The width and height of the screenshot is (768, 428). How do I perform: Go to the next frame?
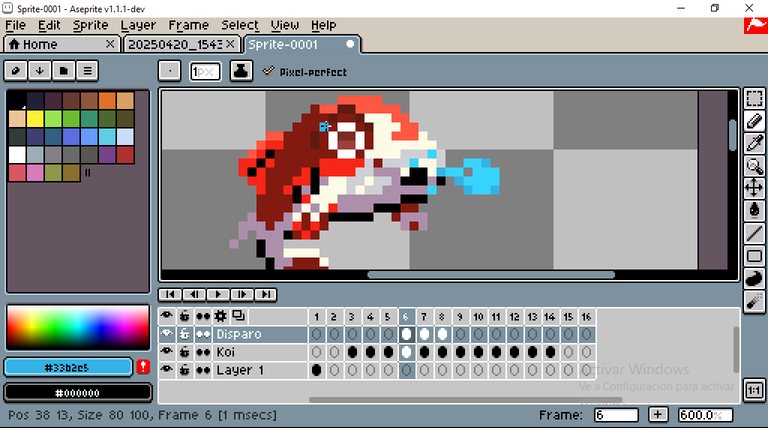click(x=241, y=294)
